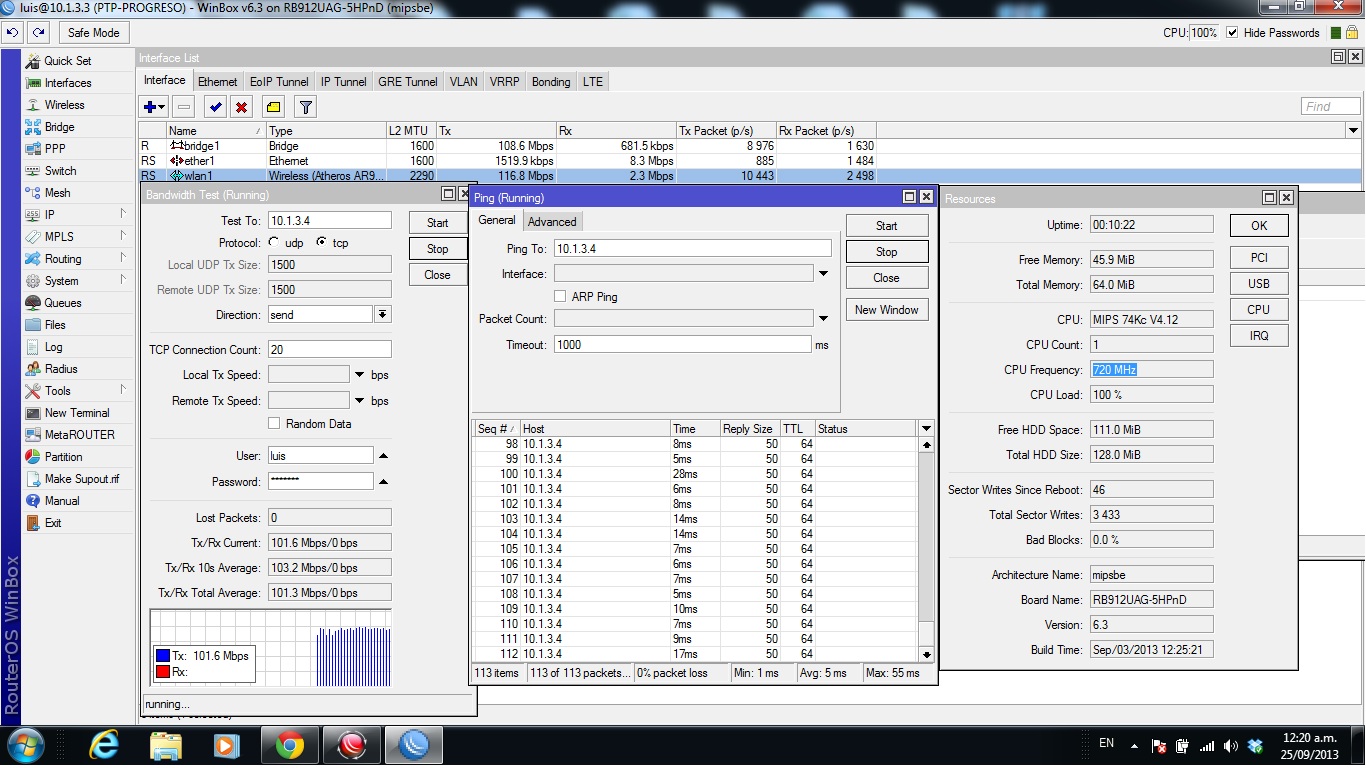Open Windows Explorer folder in the taskbar
1366x768 pixels.
(166, 745)
